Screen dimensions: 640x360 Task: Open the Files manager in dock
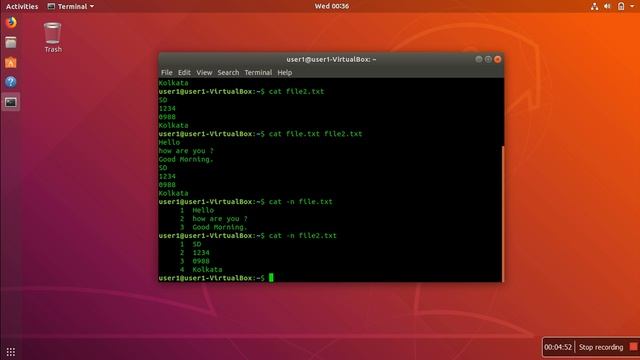pos(11,42)
